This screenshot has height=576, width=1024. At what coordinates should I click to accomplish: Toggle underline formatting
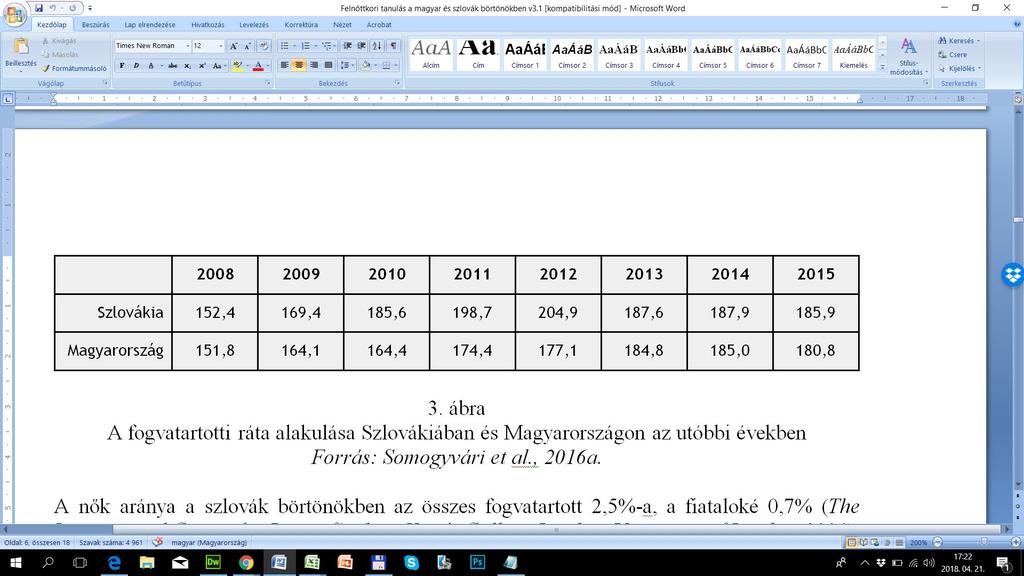151,65
